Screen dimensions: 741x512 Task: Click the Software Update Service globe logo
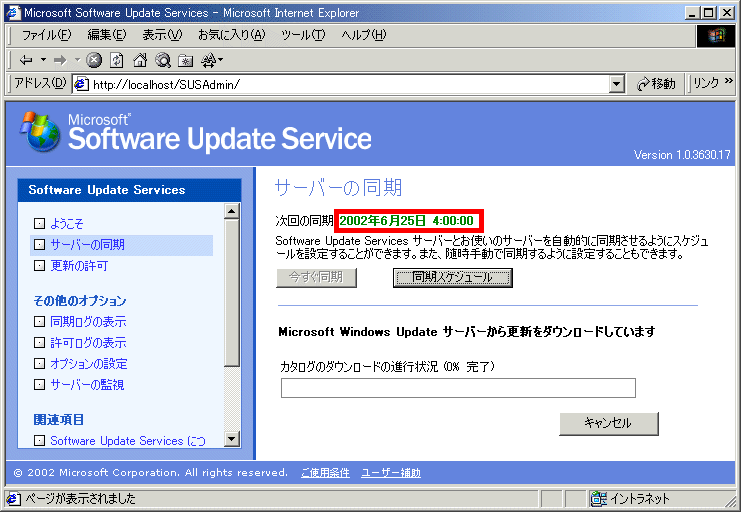point(40,132)
